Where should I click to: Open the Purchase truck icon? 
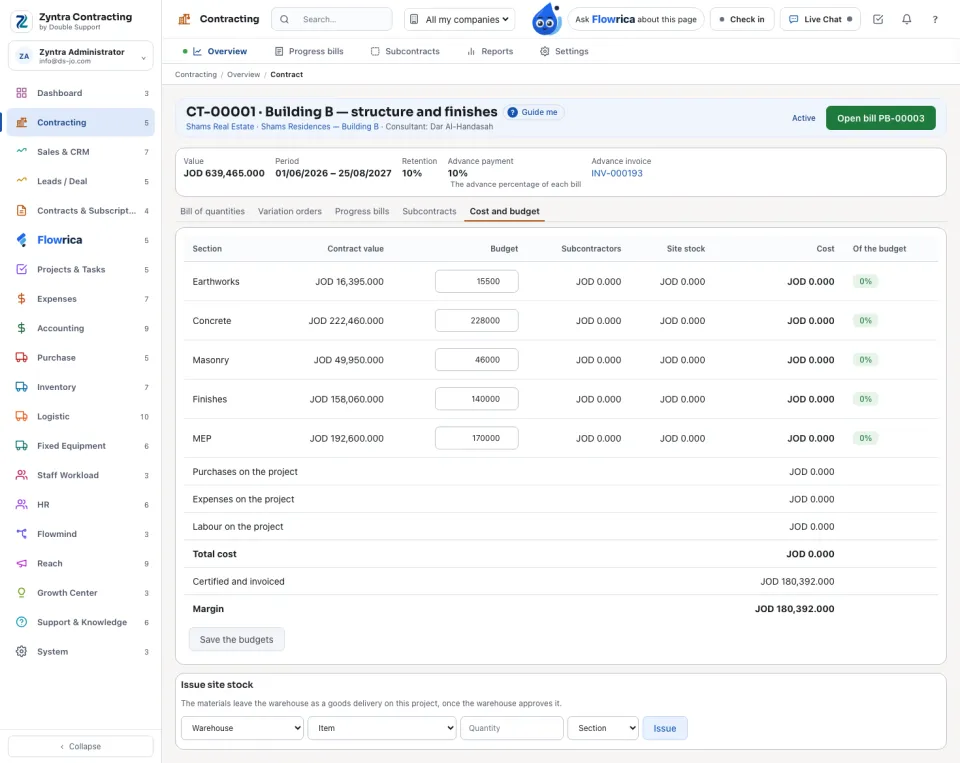[x=21, y=358]
